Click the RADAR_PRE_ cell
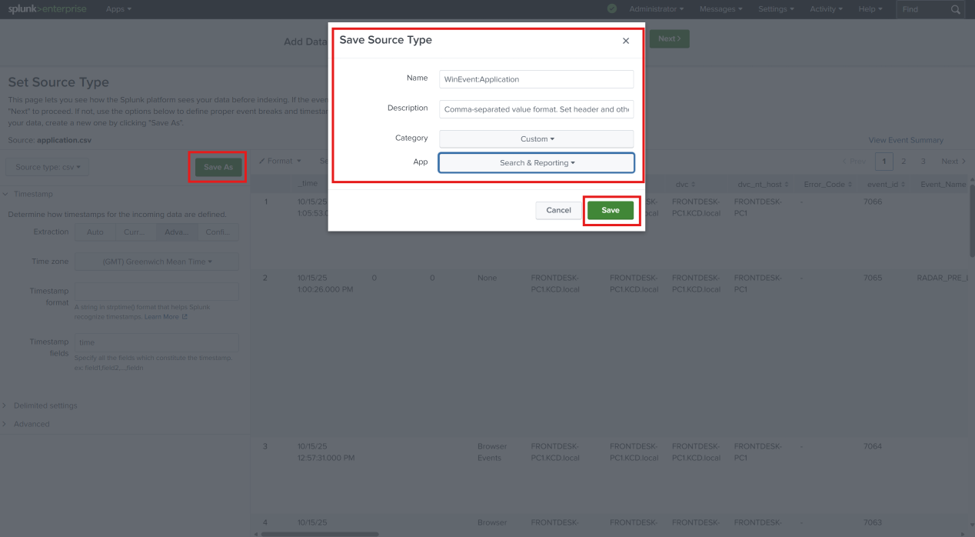The height and width of the screenshot is (537, 975). click(x=942, y=278)
